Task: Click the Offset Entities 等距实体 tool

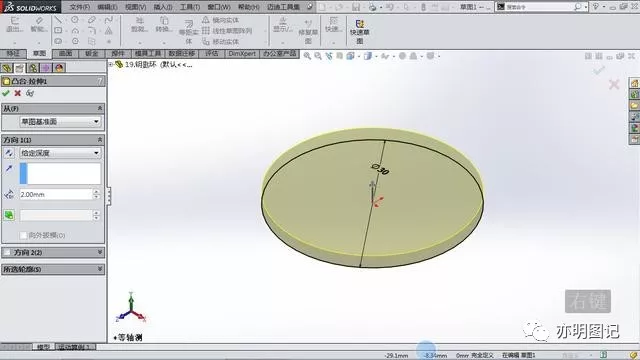Action: tap(189, 32)
